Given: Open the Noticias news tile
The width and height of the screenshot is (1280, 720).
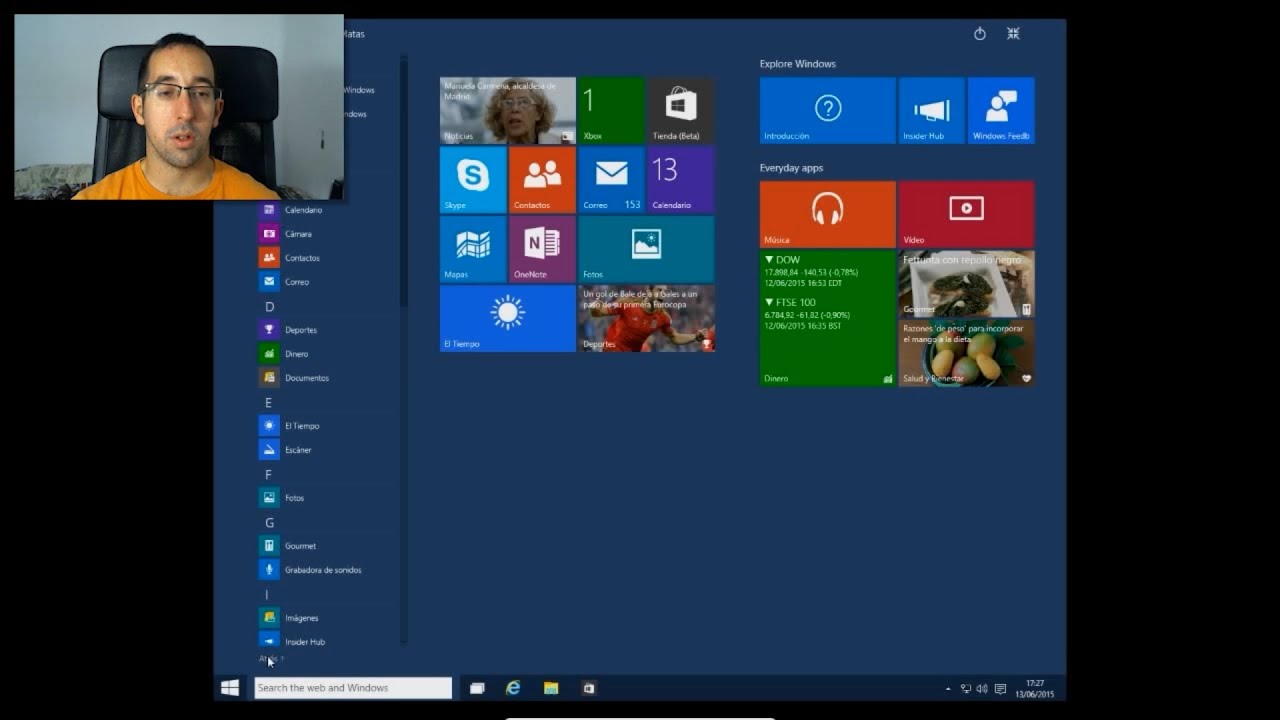Looking at the screenshot, I should 508,111.
